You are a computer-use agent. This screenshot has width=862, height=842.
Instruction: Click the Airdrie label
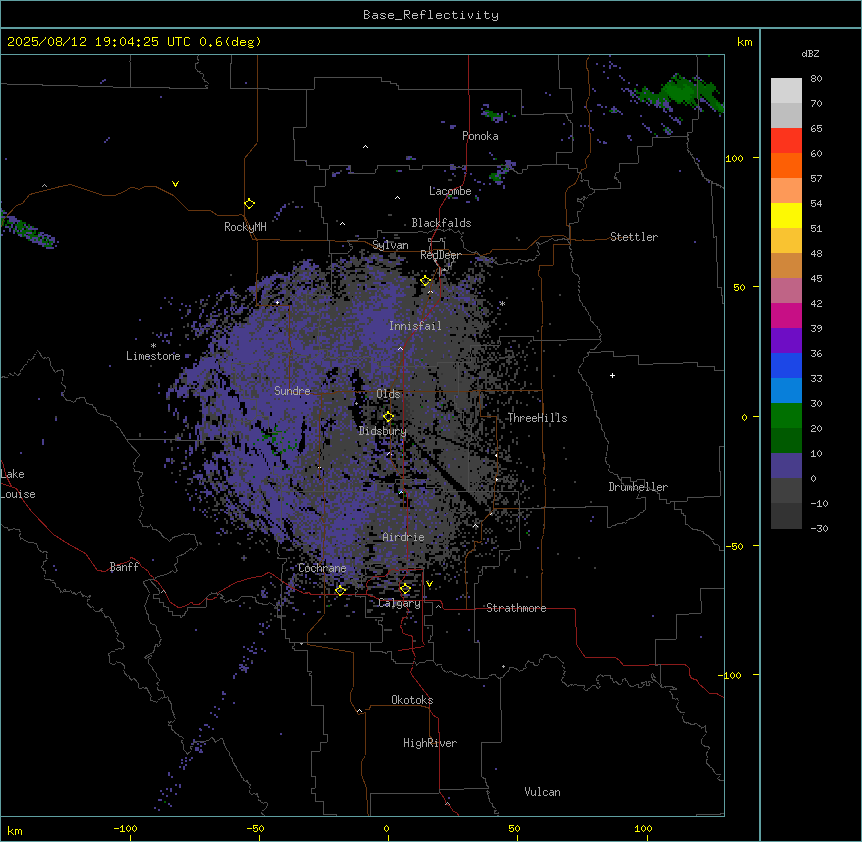(x=403, y=537)
